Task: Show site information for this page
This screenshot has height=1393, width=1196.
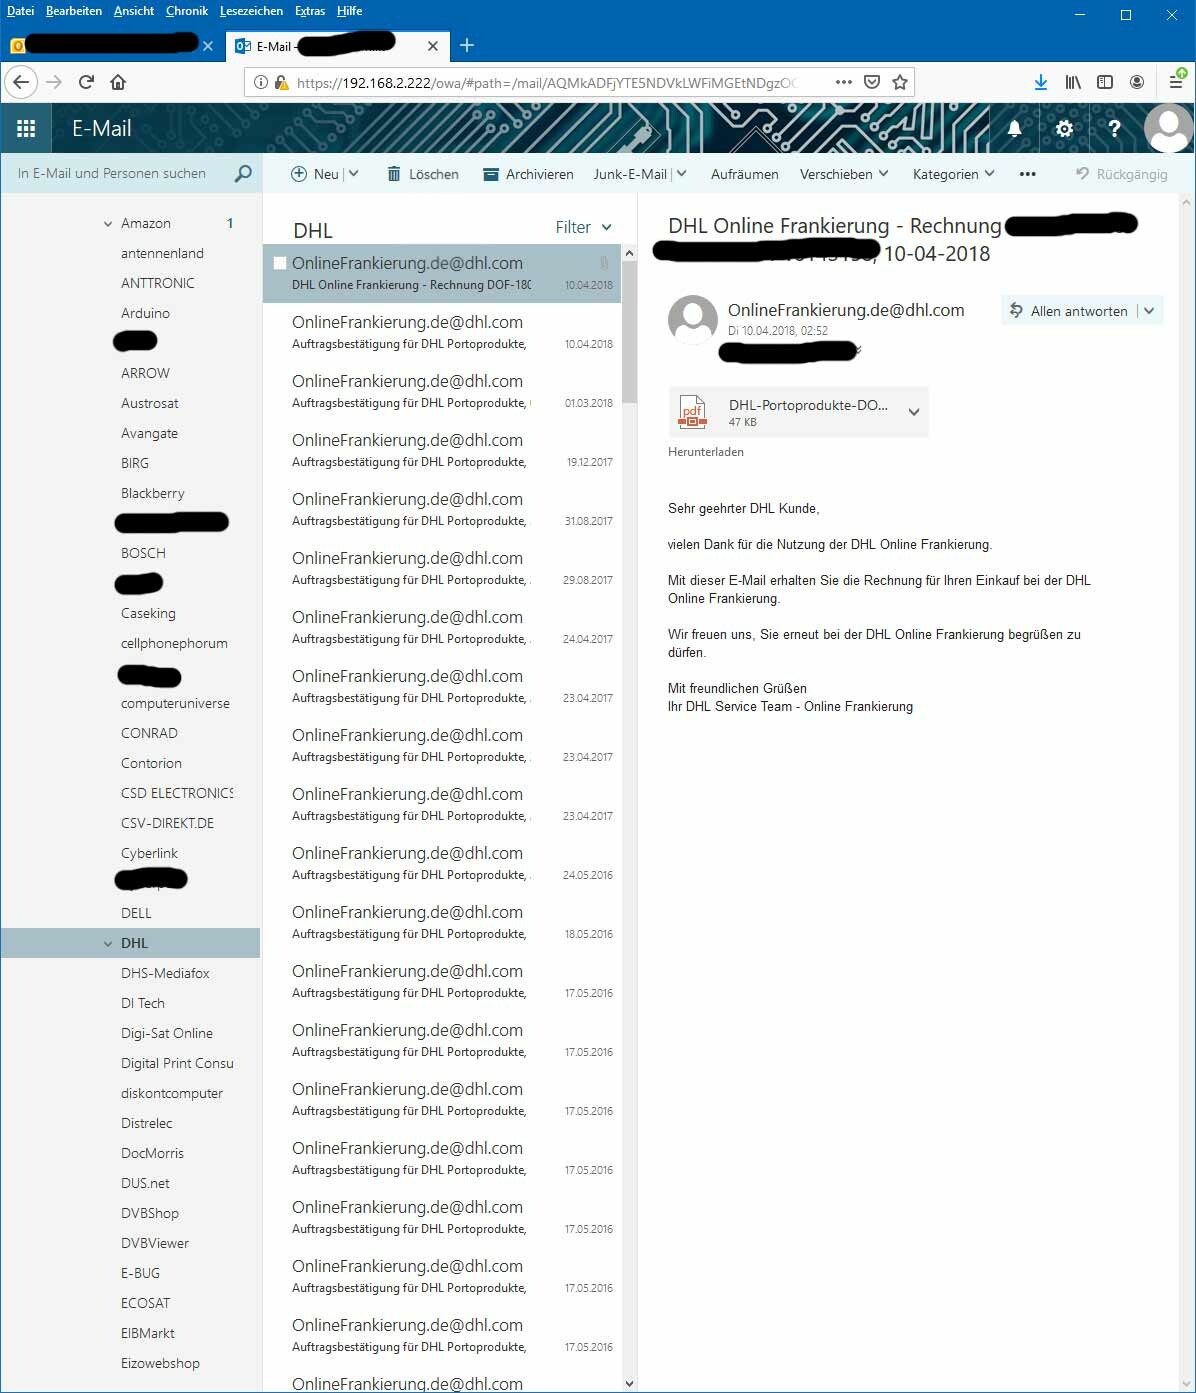Action: 260,82
